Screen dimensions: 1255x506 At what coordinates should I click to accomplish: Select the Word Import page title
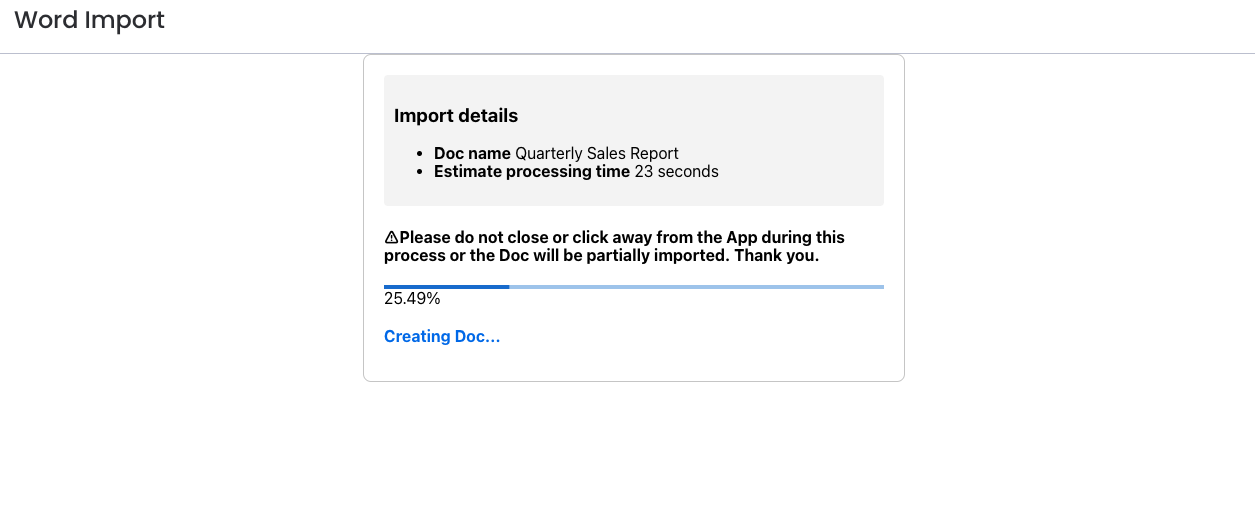tap(90, 20)
